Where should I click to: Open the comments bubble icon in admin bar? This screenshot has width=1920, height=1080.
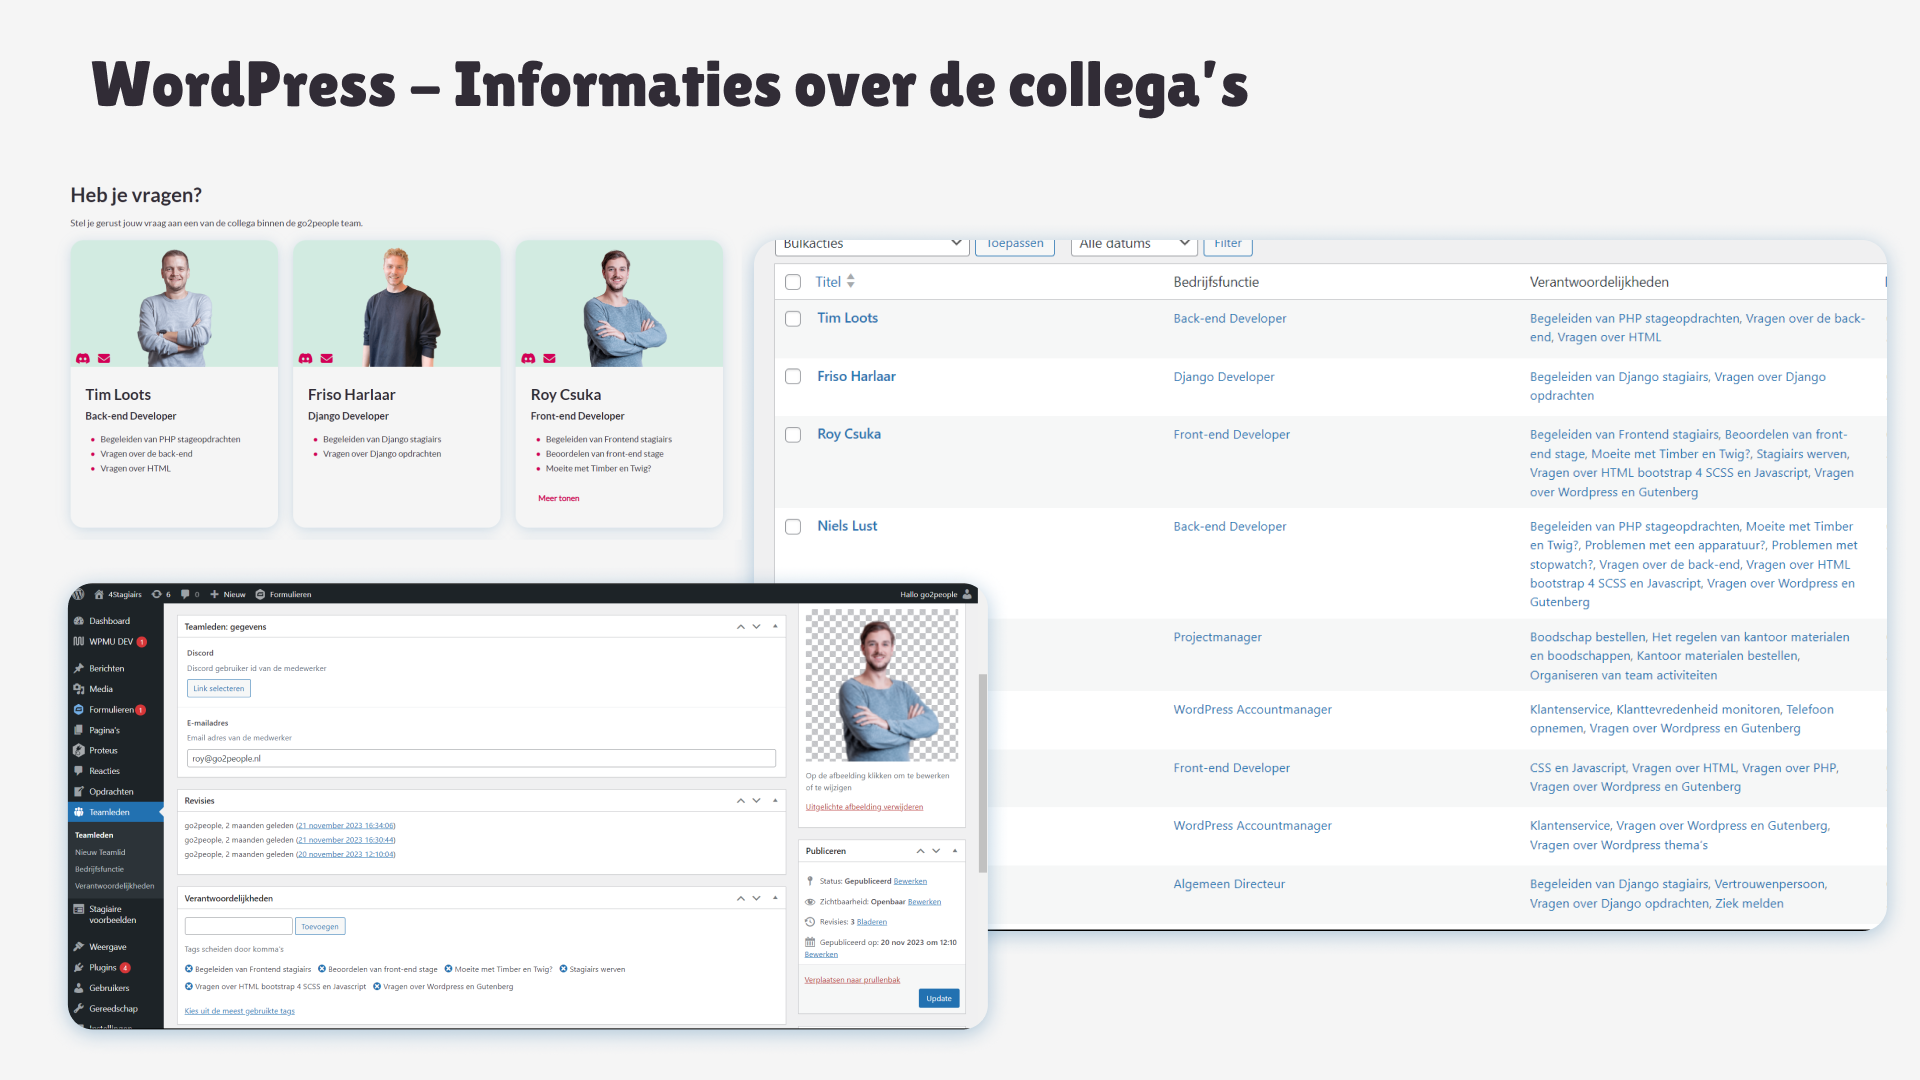[x=185, y=594]
